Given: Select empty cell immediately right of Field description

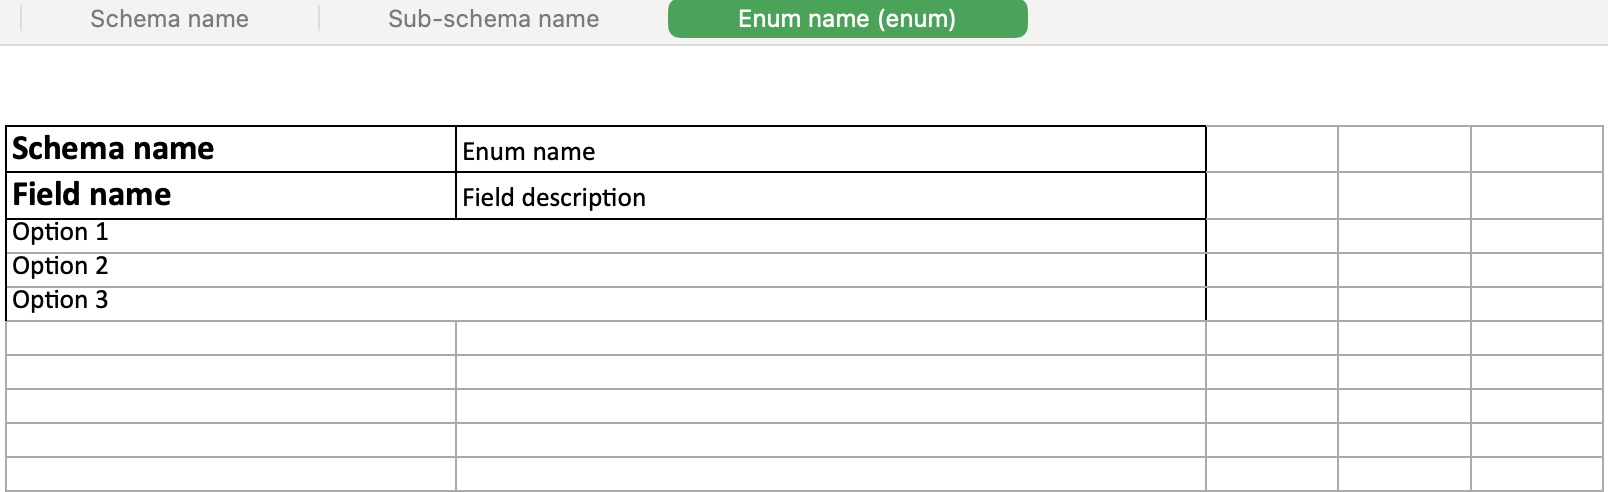Looking at the screenshot, I should coord(1272,195).
